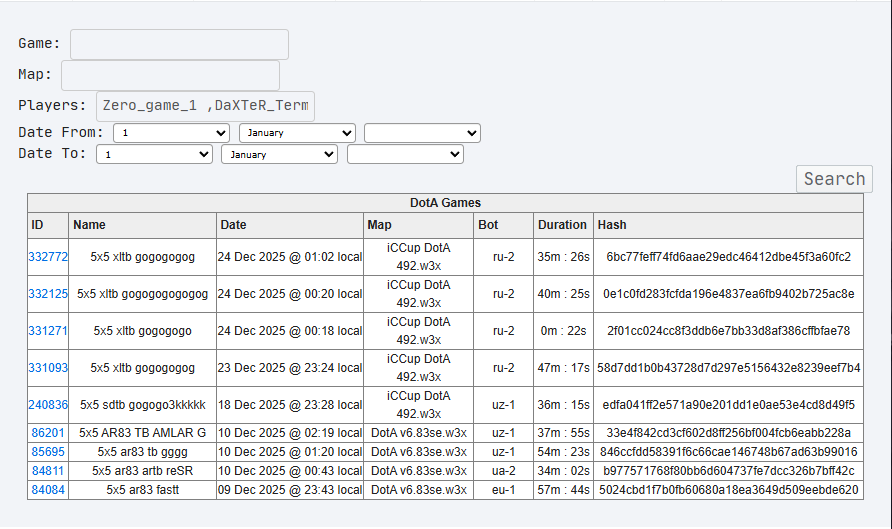Open game ID 240836 link
Image resolution: width=892 pixels, height=529 pixels.
tap(48, 405)
